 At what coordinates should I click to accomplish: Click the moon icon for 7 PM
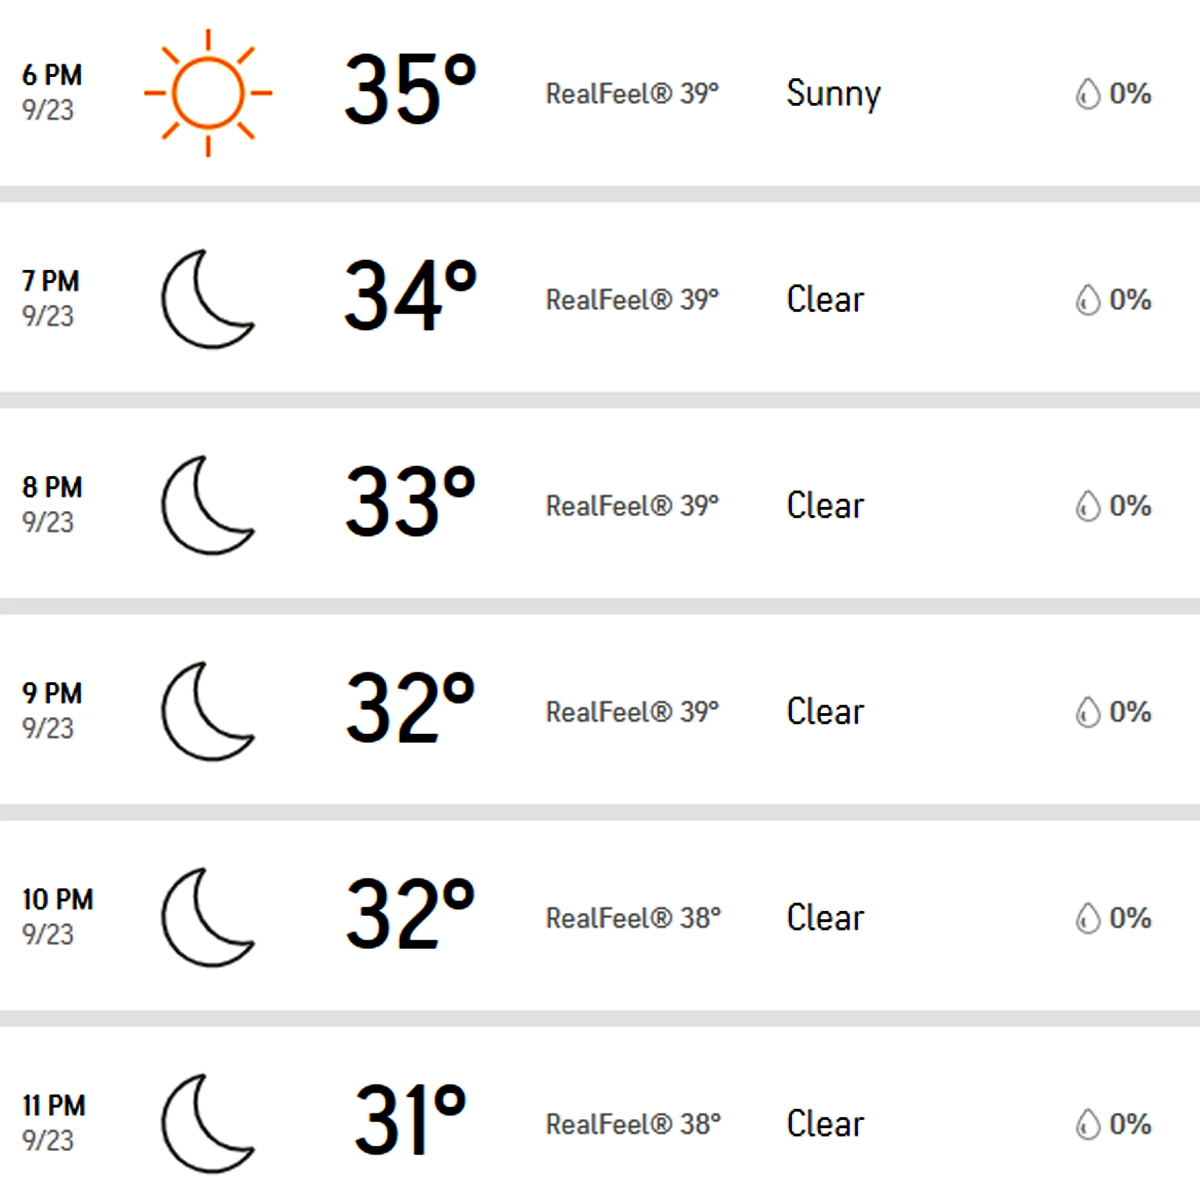pyautogui.click(x=207, y=299)
